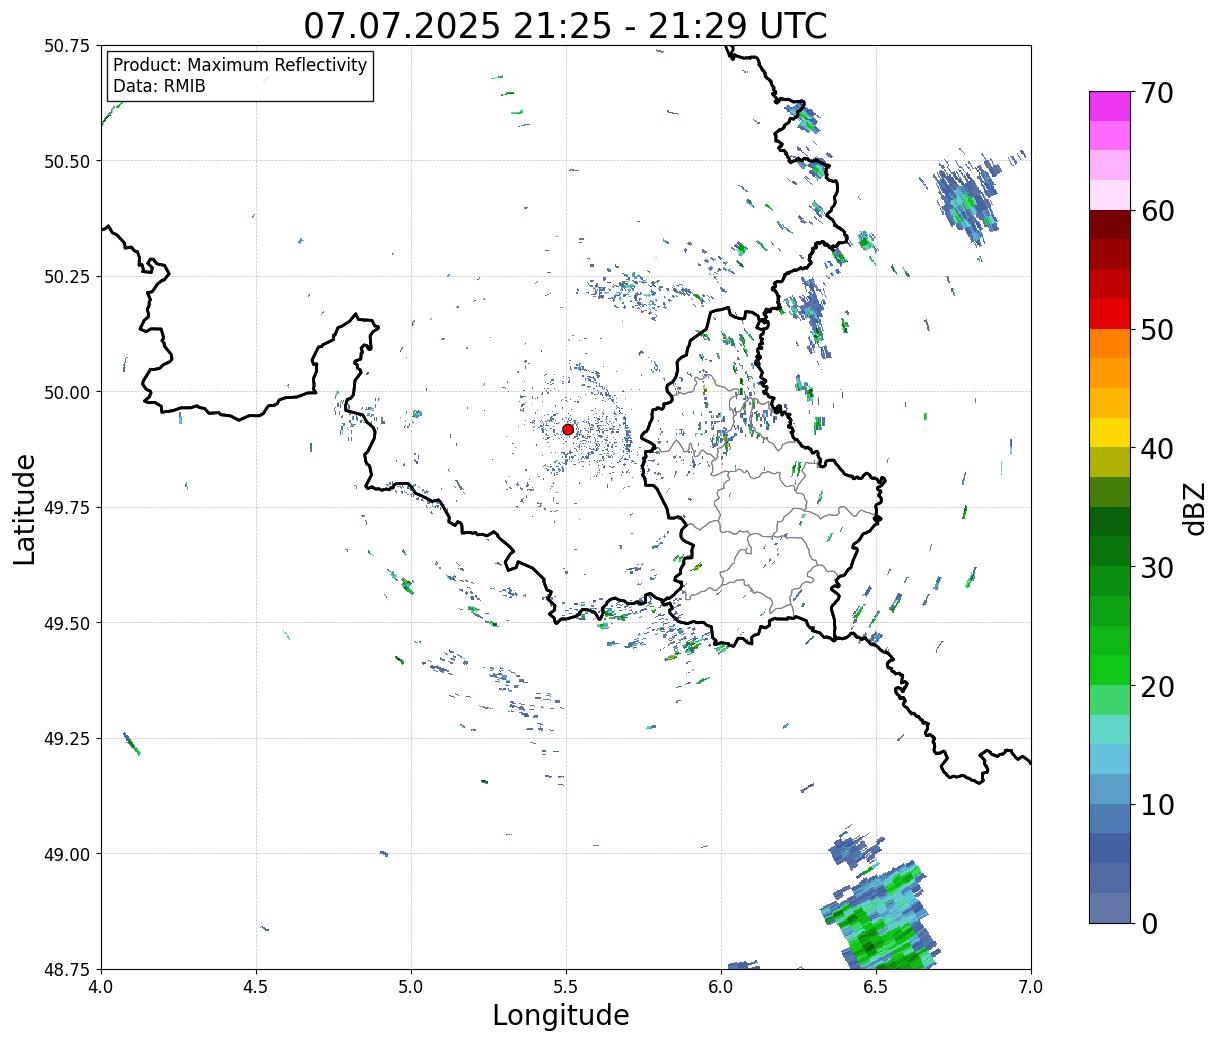The width and height of the screenshot is (1219, 1040).
Task: Click the colorbar tick label '40'
Action: (x=1157, y=448)
